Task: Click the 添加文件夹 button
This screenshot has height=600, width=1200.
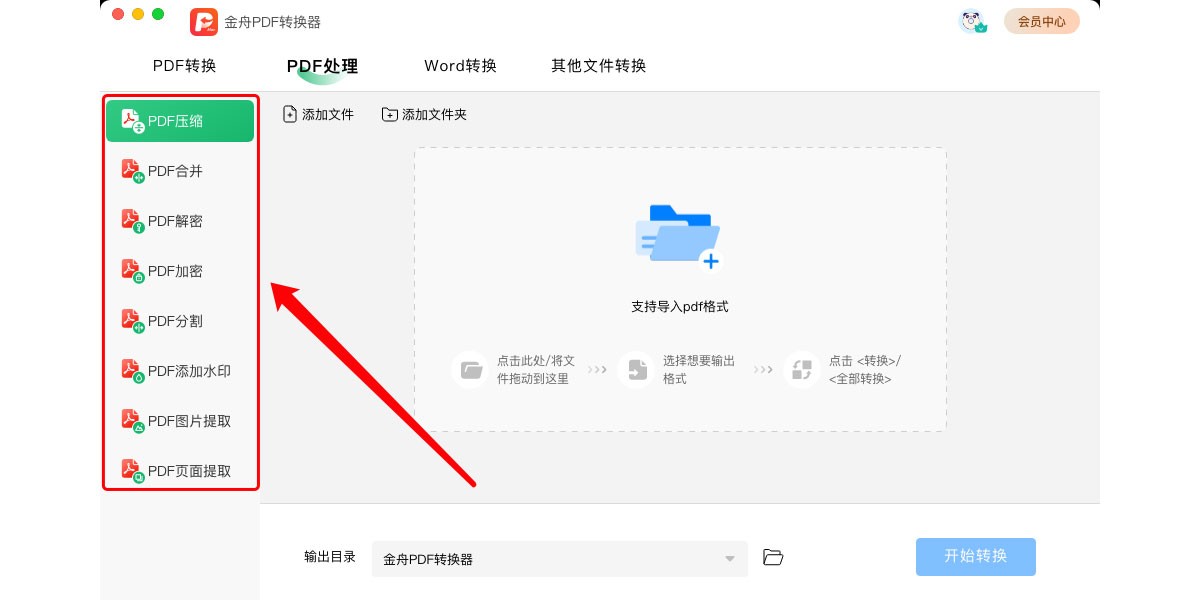Action: pos(424,114)
